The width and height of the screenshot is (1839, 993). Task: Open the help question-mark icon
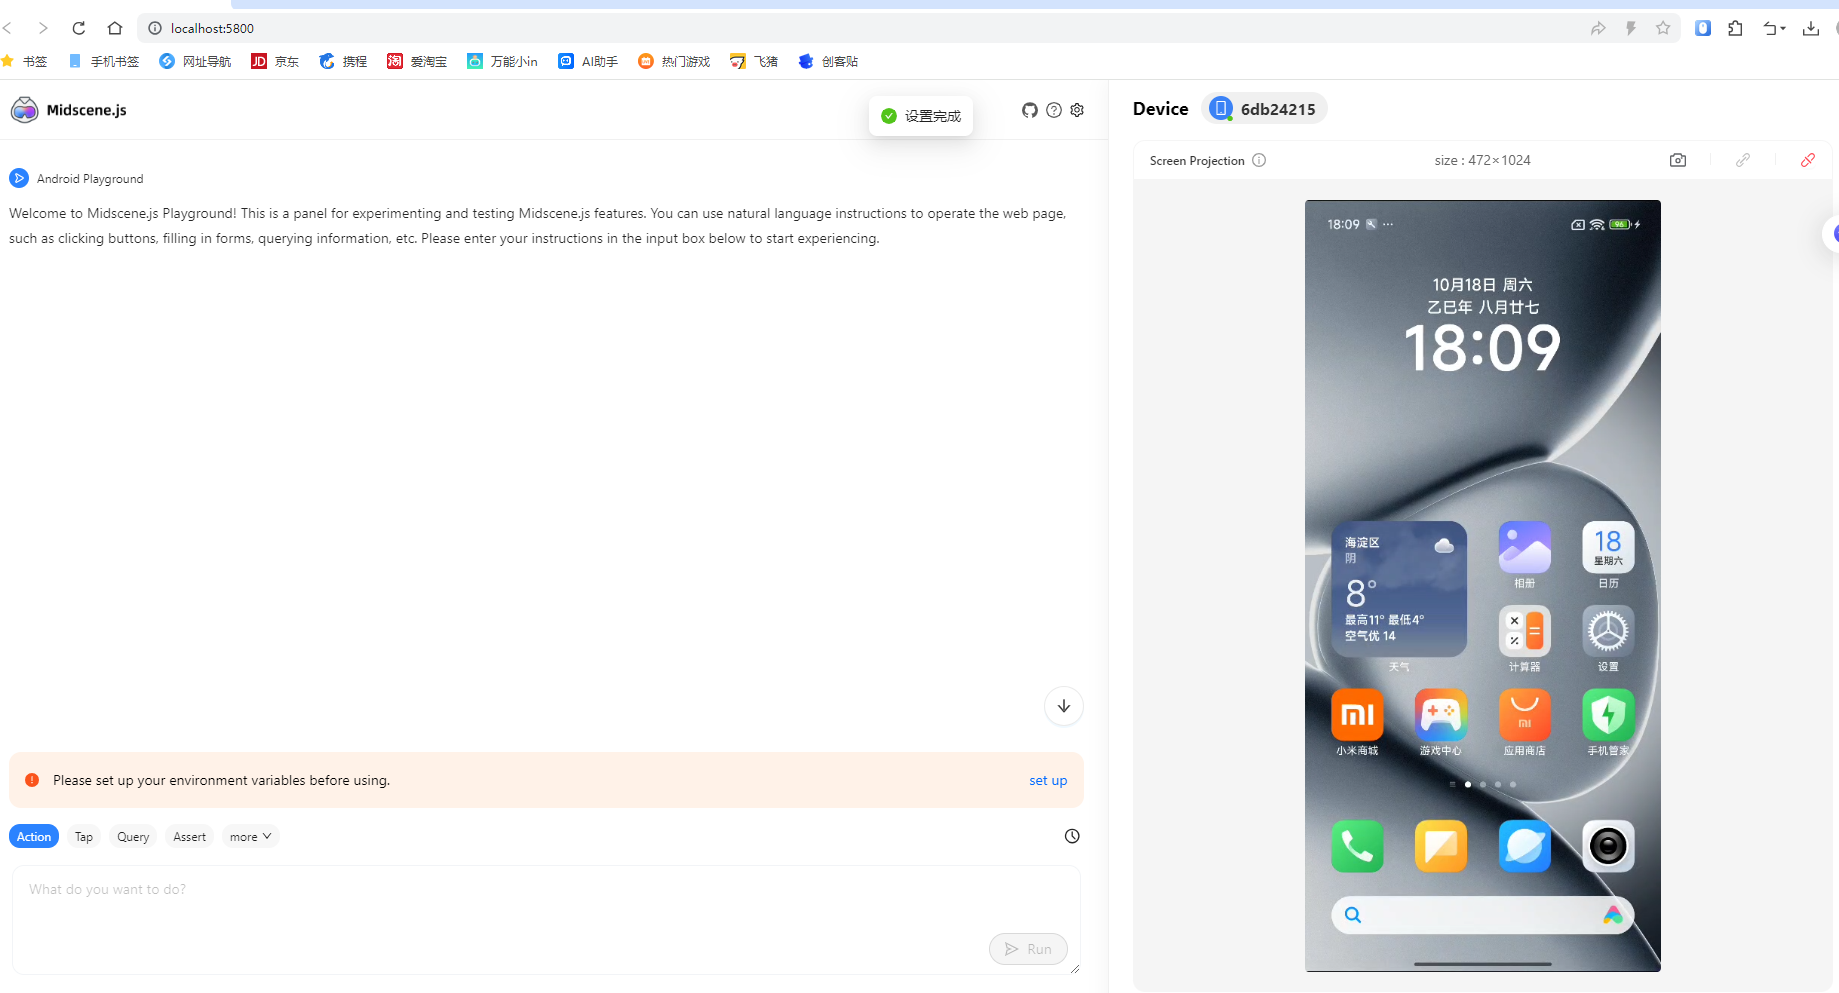click(x=1054, y=110)
